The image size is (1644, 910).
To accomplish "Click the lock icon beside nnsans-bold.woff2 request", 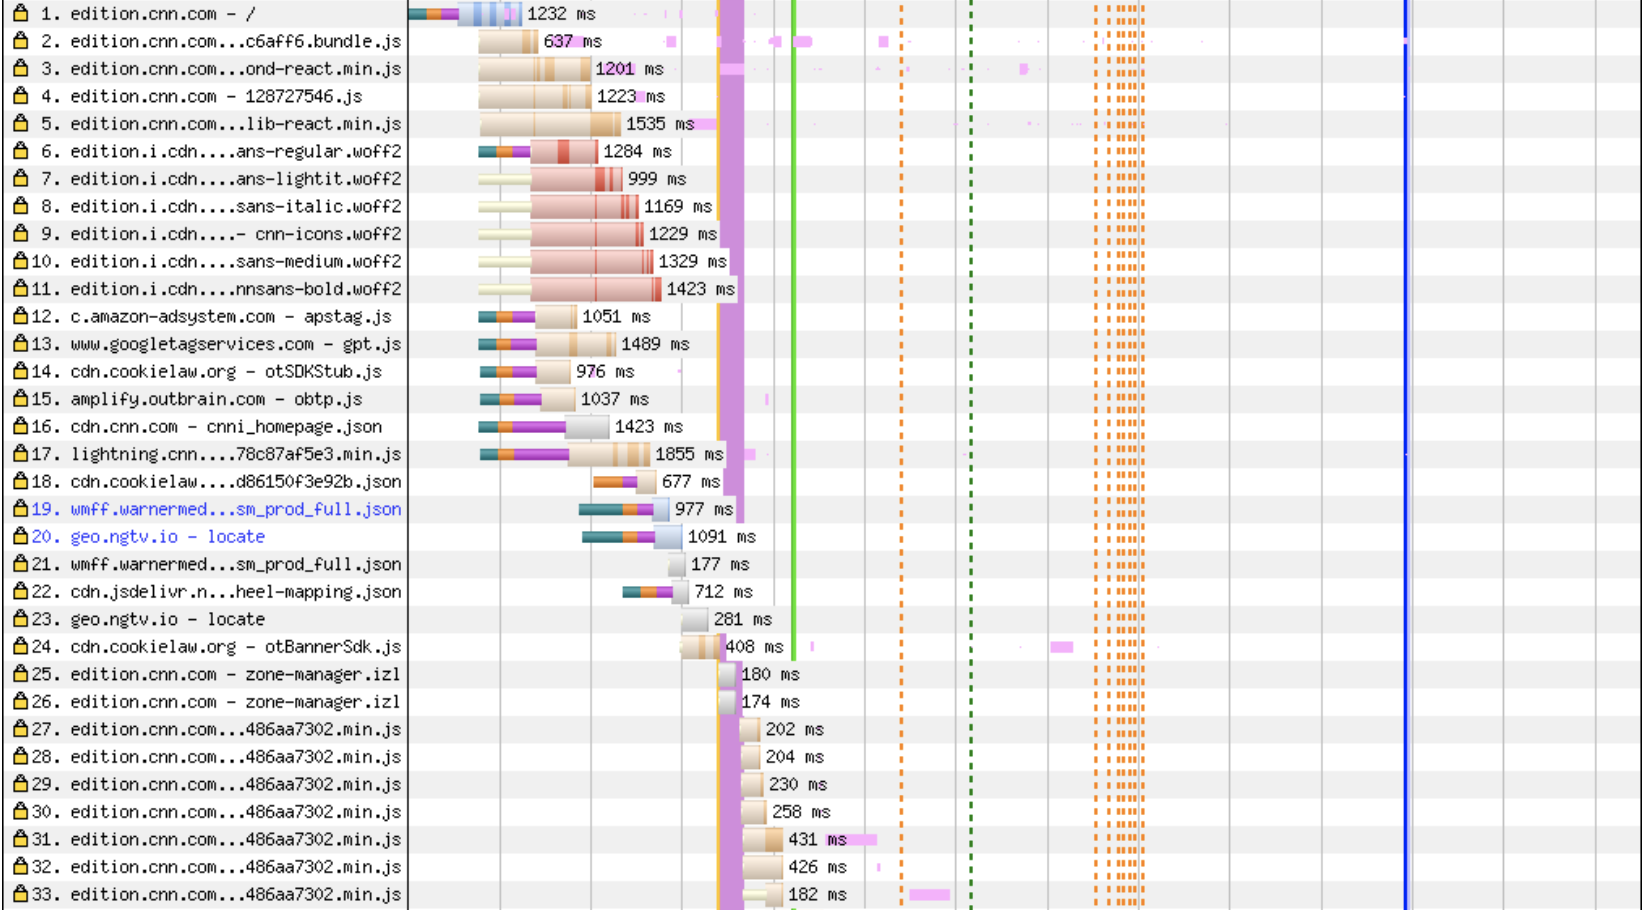I will click(x=20, y=288).
